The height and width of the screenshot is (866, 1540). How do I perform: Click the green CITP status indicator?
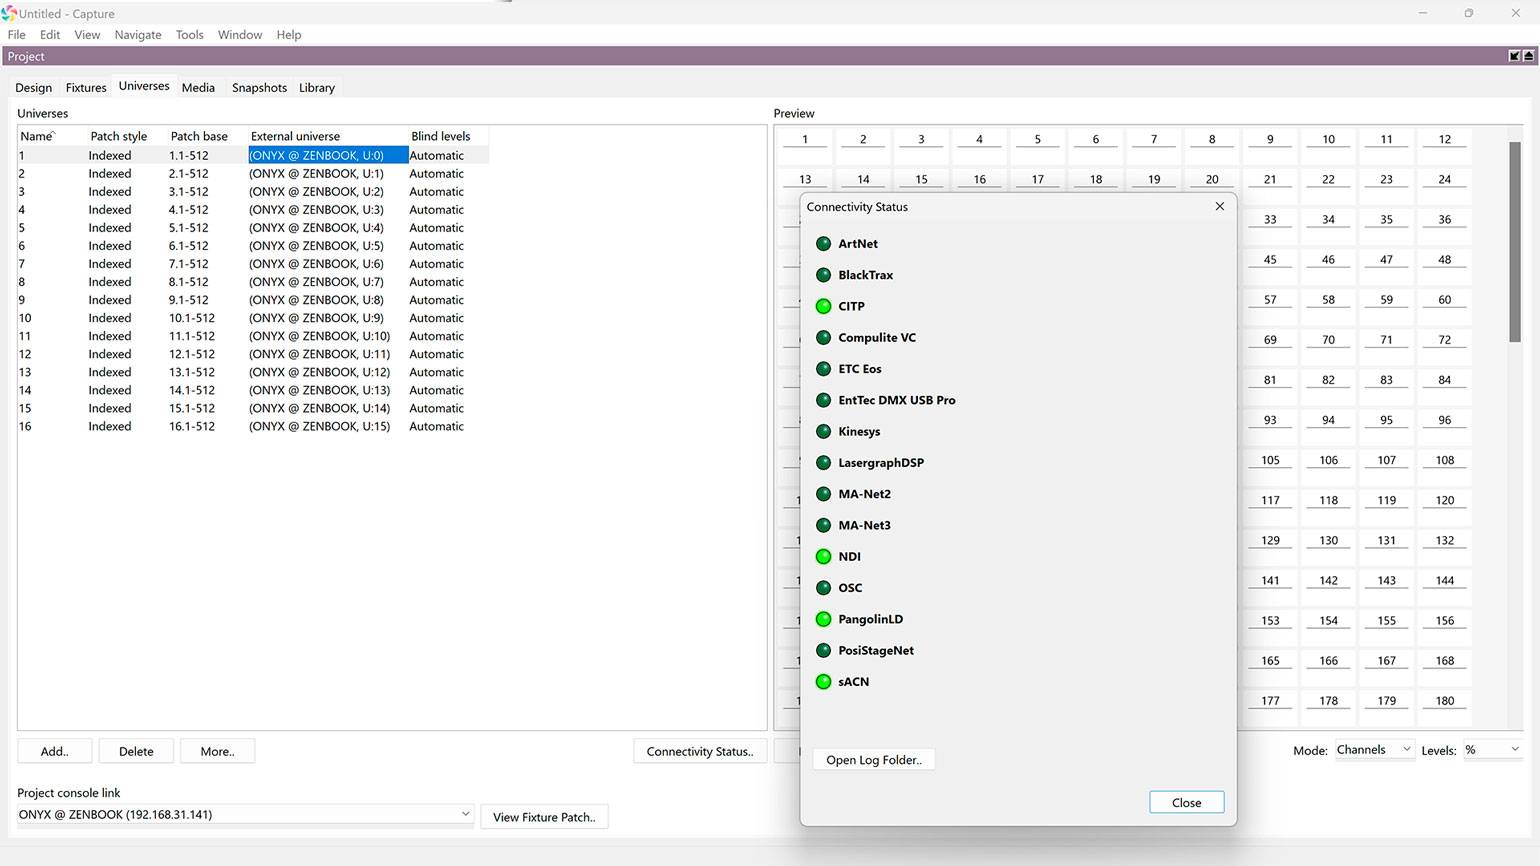tap(823, 307)
